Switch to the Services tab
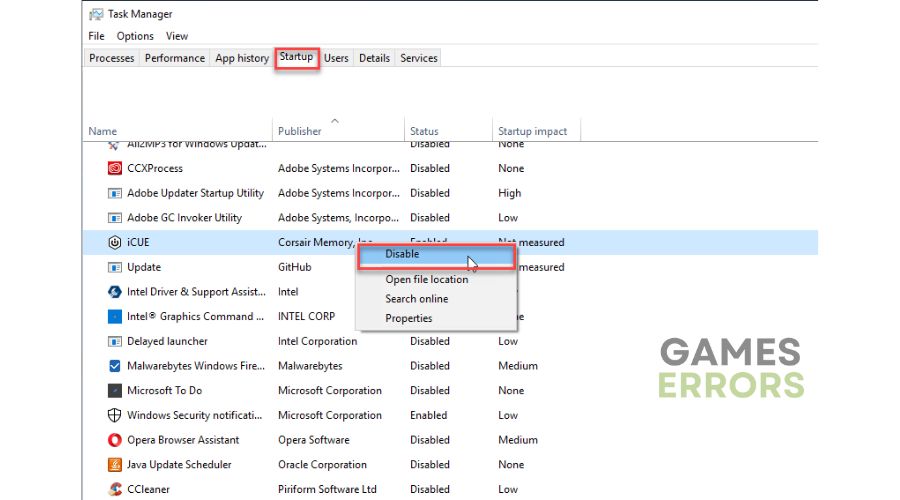 (418, 58)
